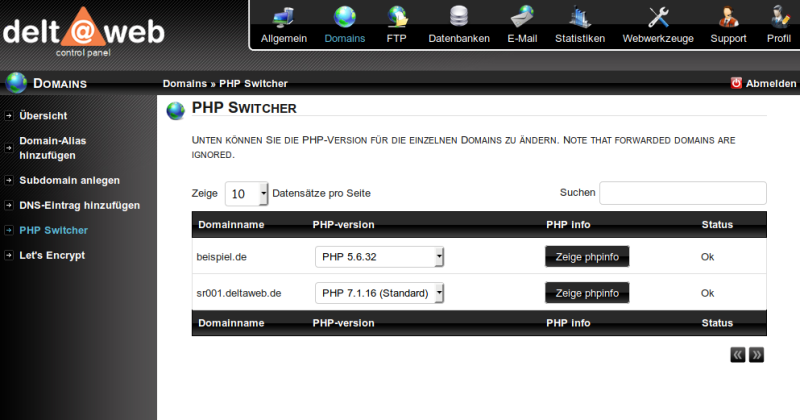Viewport: 800px width, 420px height.
Task: Click the globe icon in Domains sidebar header
Action: click(x=16, y=83)
